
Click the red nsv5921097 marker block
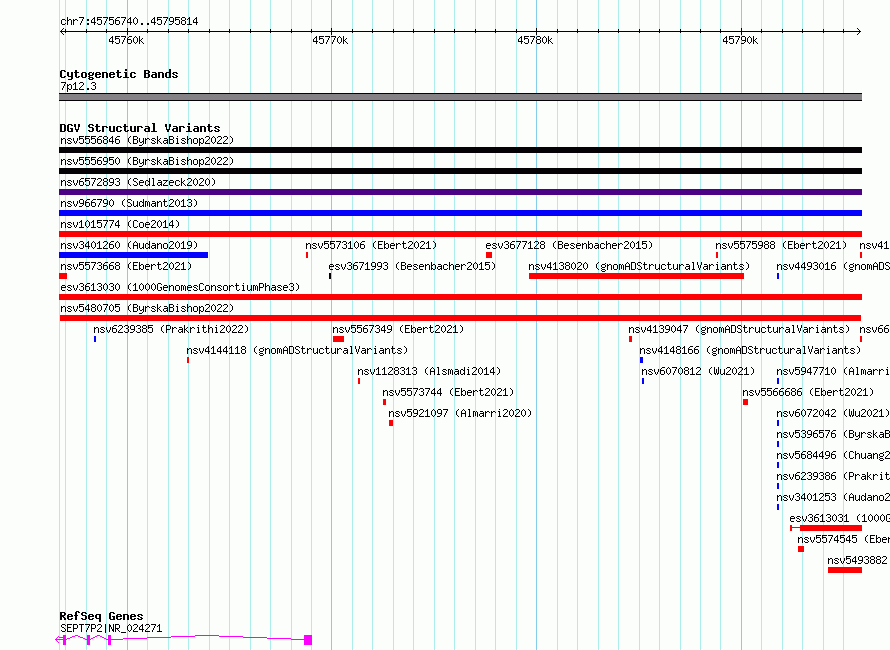click(391, 423)
